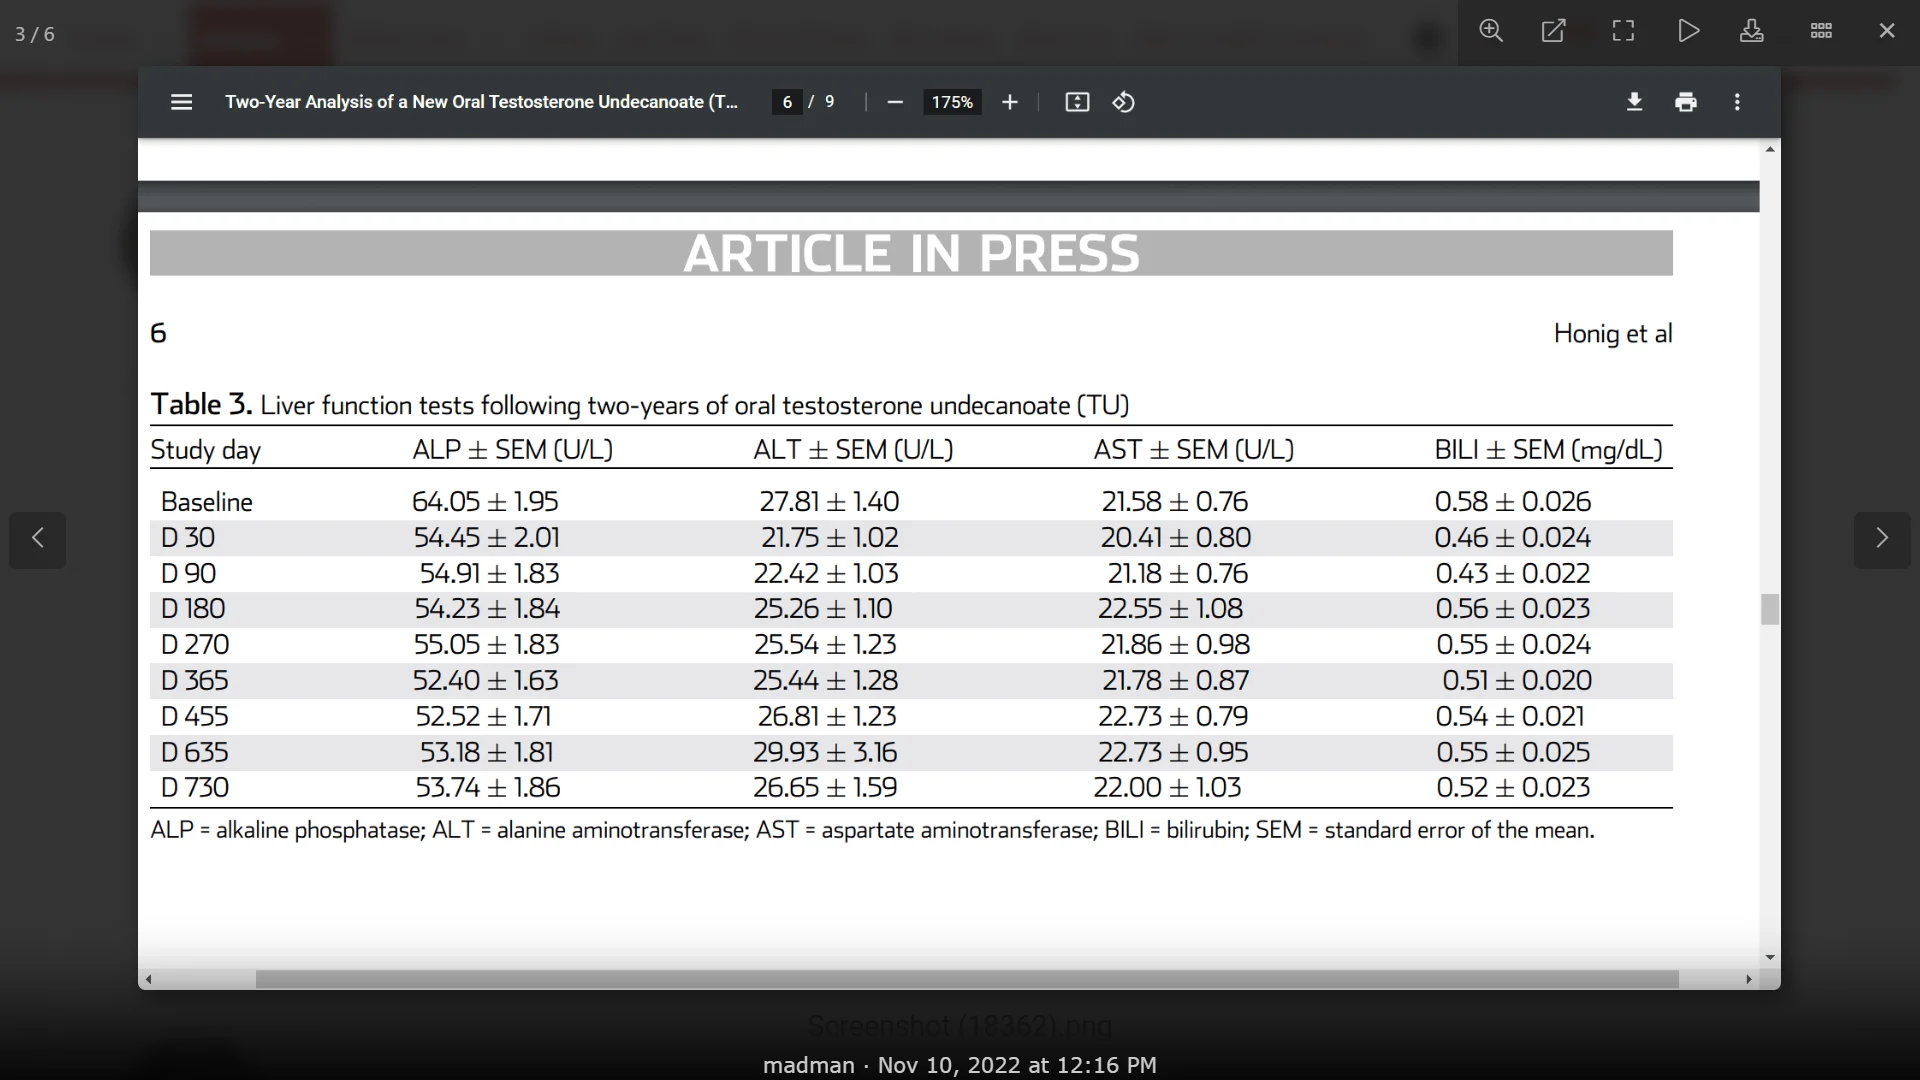Click the 'D 365' row label
This screenshot has height=1080, width=1920.
click(195, 681)
